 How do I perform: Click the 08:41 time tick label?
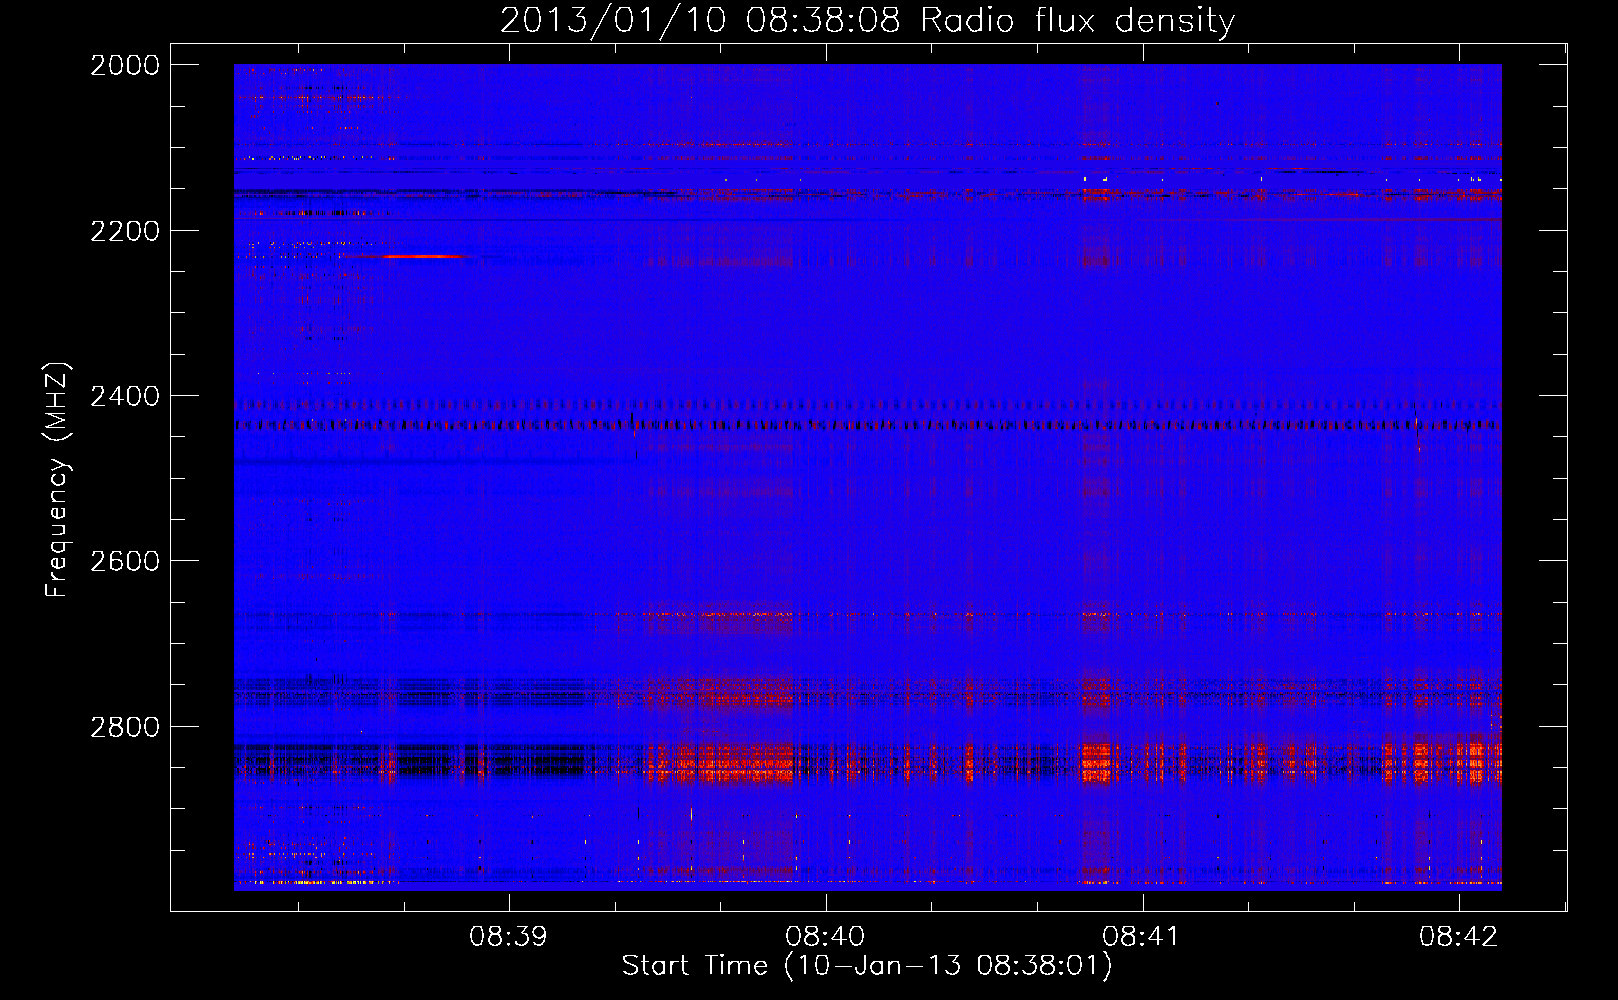(x=1142, y=936)
